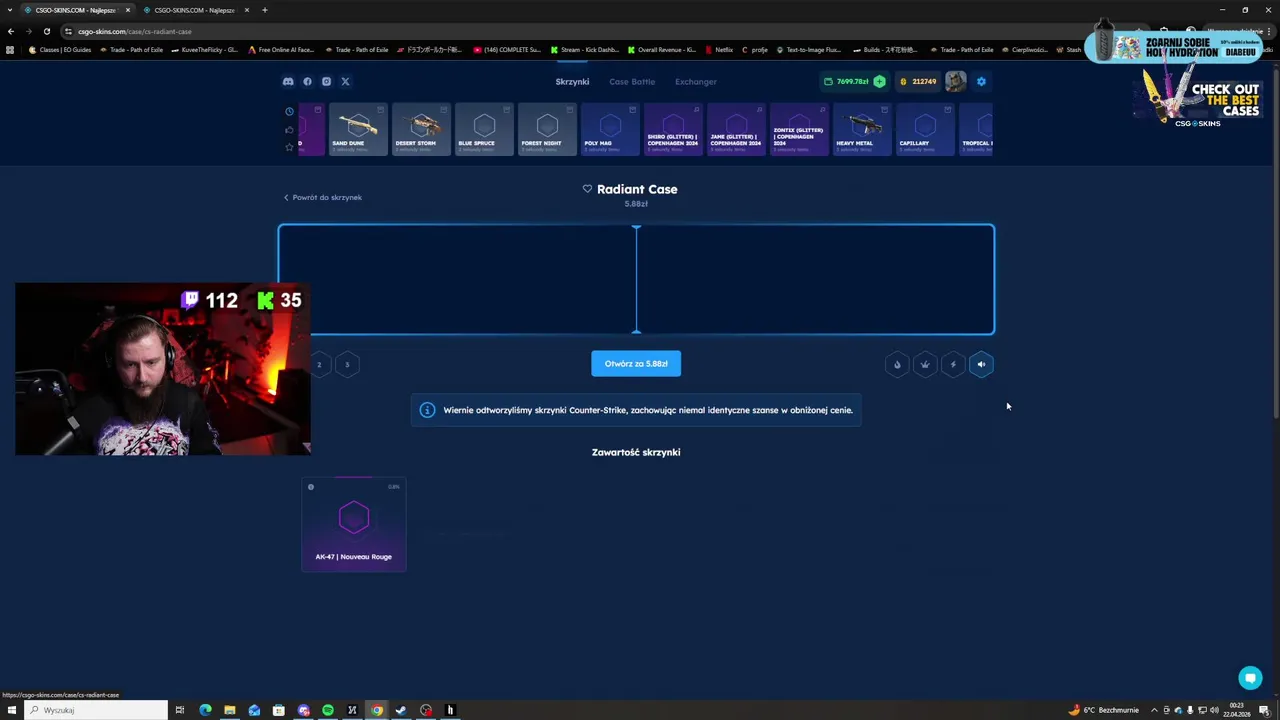This screenshot has height=720, width=1280.
Task: Open the X (Twitter) link icon
Action: coord(345,82)
